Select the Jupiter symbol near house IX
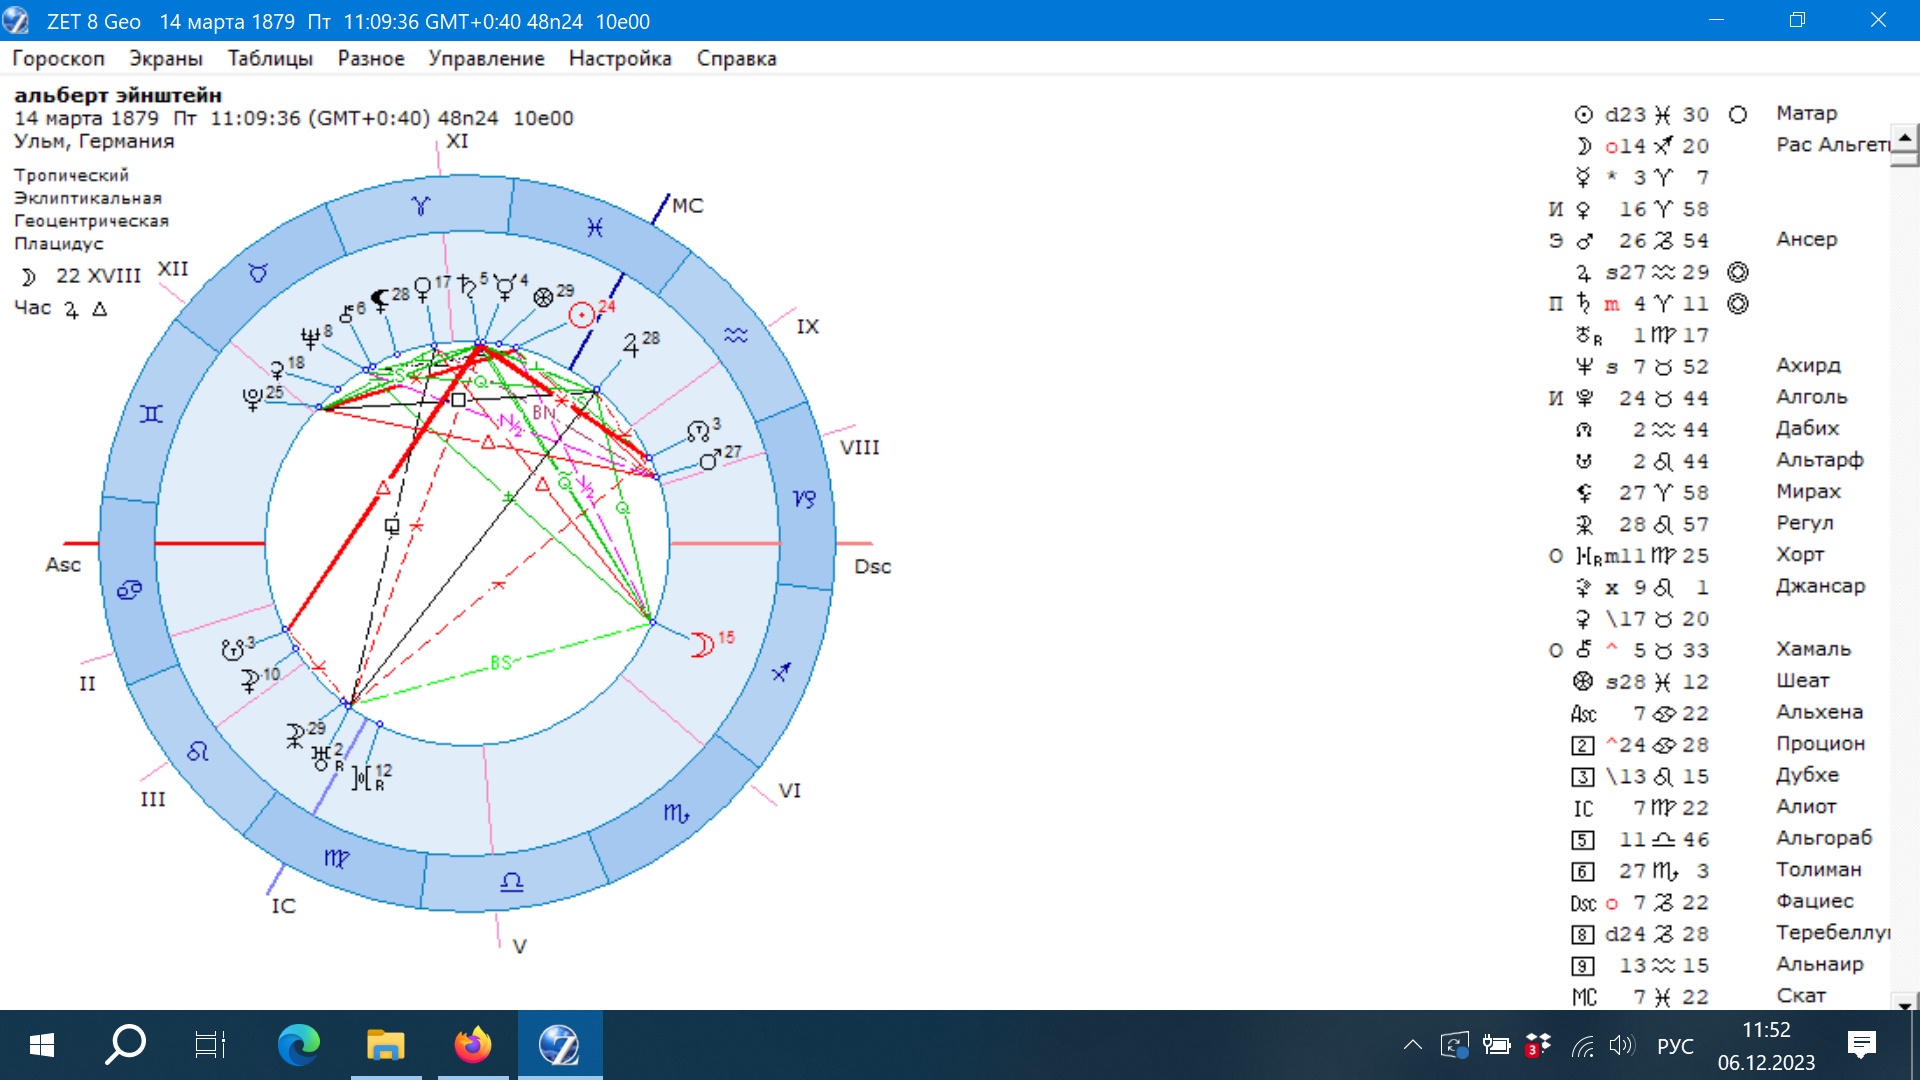Image resolution: width=1920 pixels, height=1080 pixels. point(631,346)
